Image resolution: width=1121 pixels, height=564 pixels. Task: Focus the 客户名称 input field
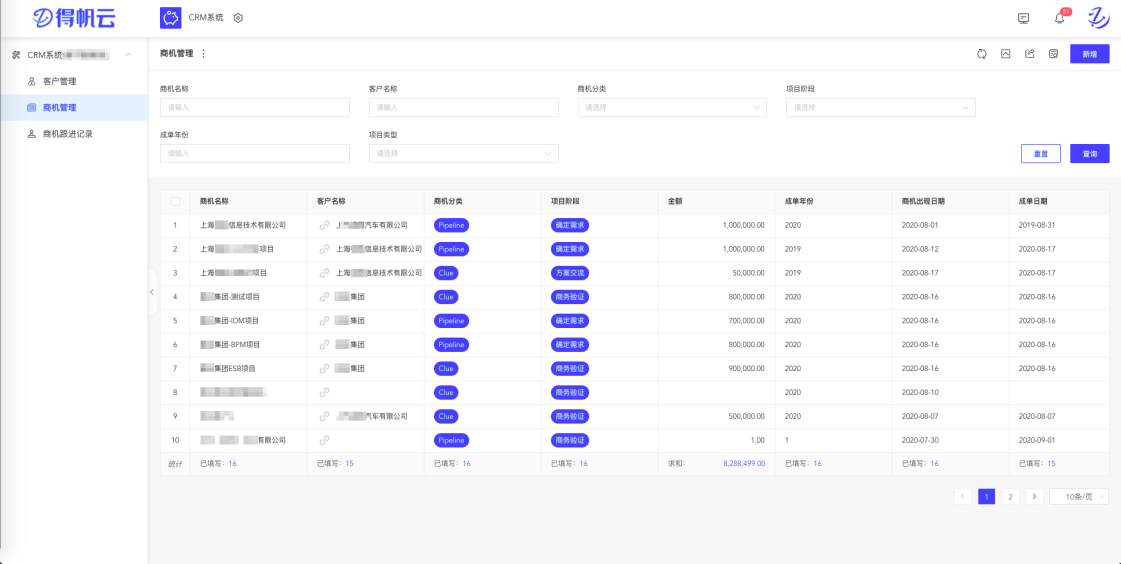(463, 108)
